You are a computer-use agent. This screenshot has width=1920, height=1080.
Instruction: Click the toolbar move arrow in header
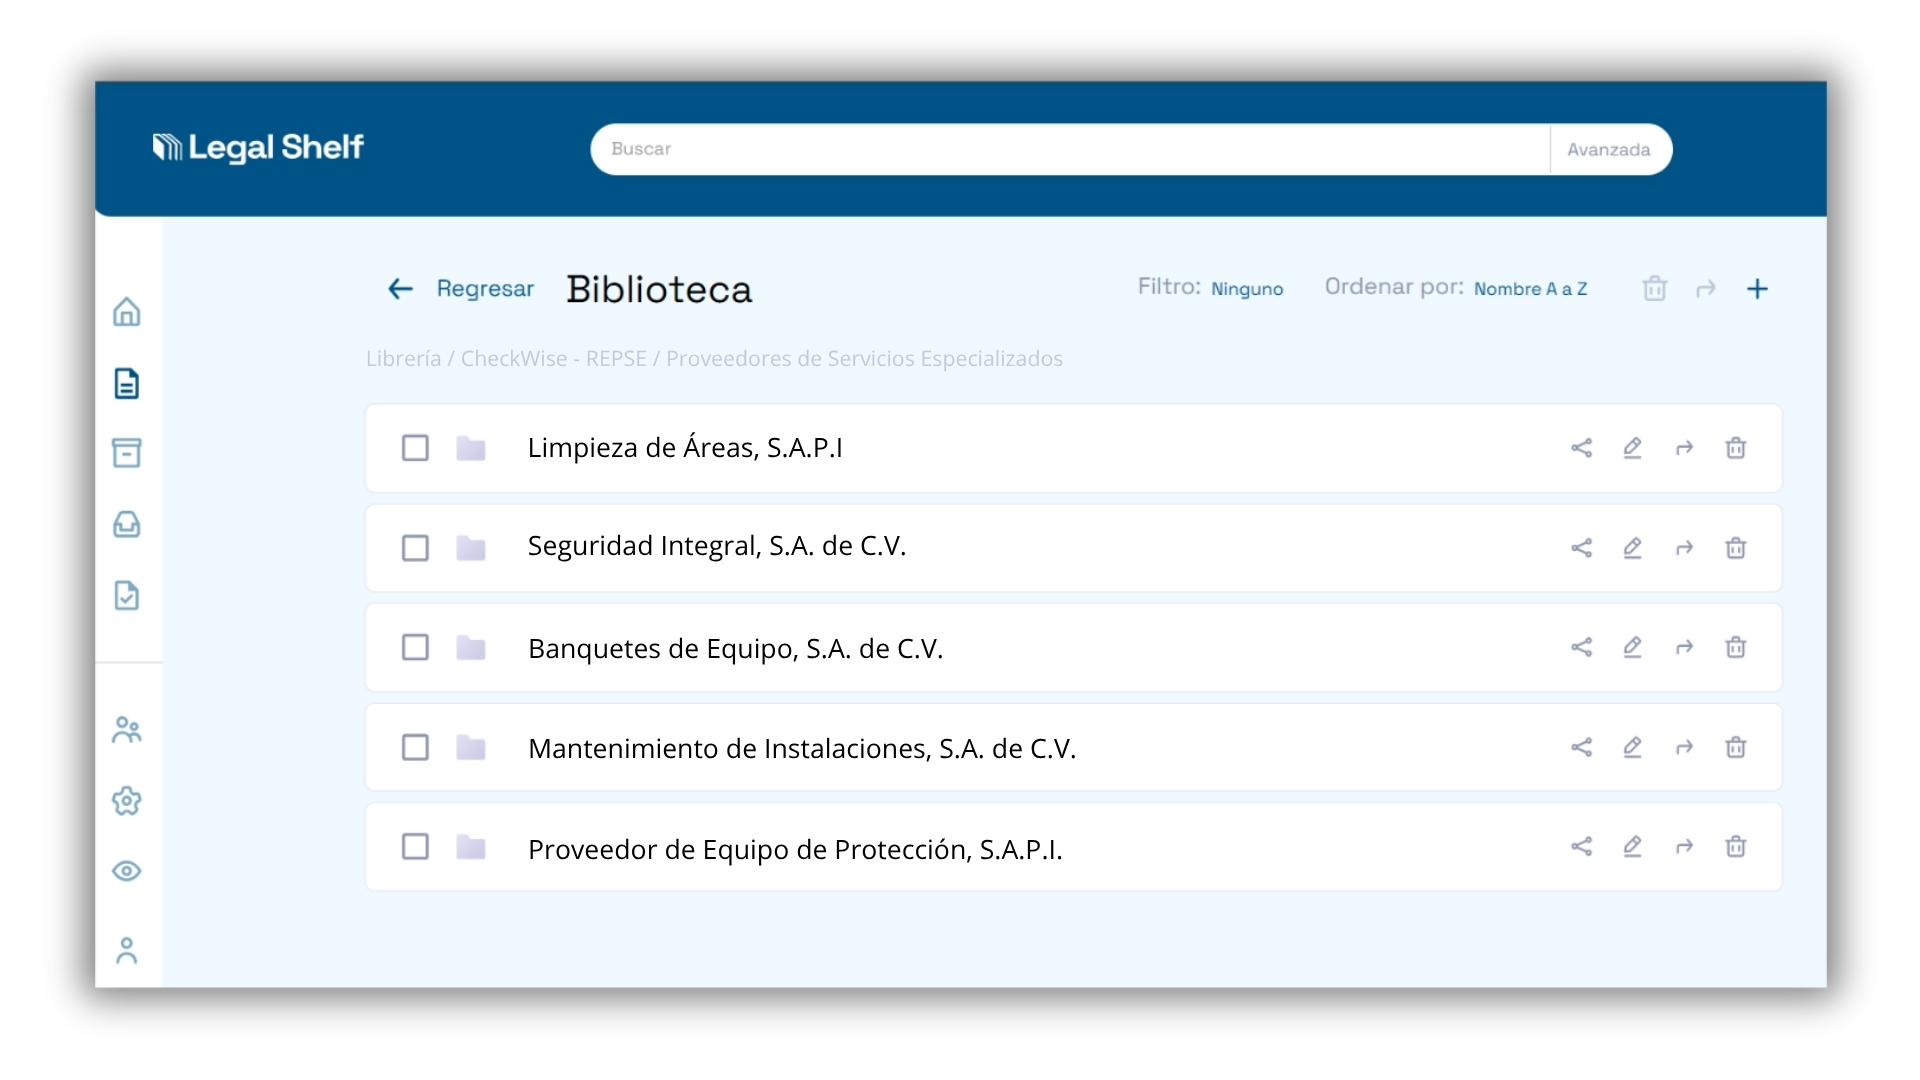coord(1706,289)
